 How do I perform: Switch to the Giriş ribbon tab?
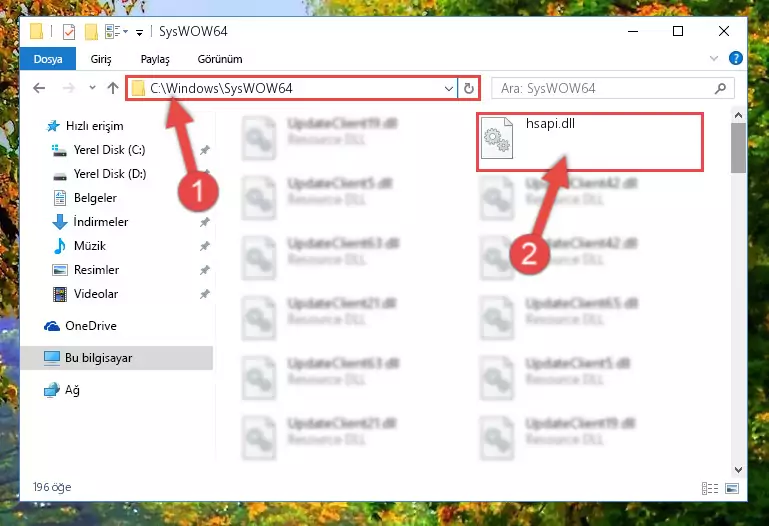pyautogui.click(x=101, y=59)
